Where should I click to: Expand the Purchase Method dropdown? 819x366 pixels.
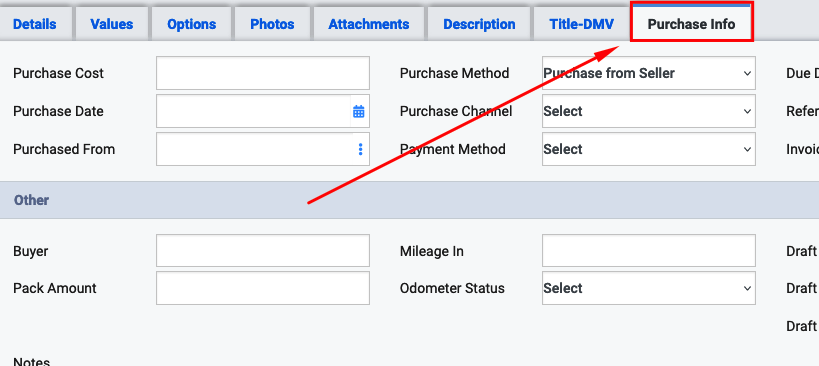(649, 73)
